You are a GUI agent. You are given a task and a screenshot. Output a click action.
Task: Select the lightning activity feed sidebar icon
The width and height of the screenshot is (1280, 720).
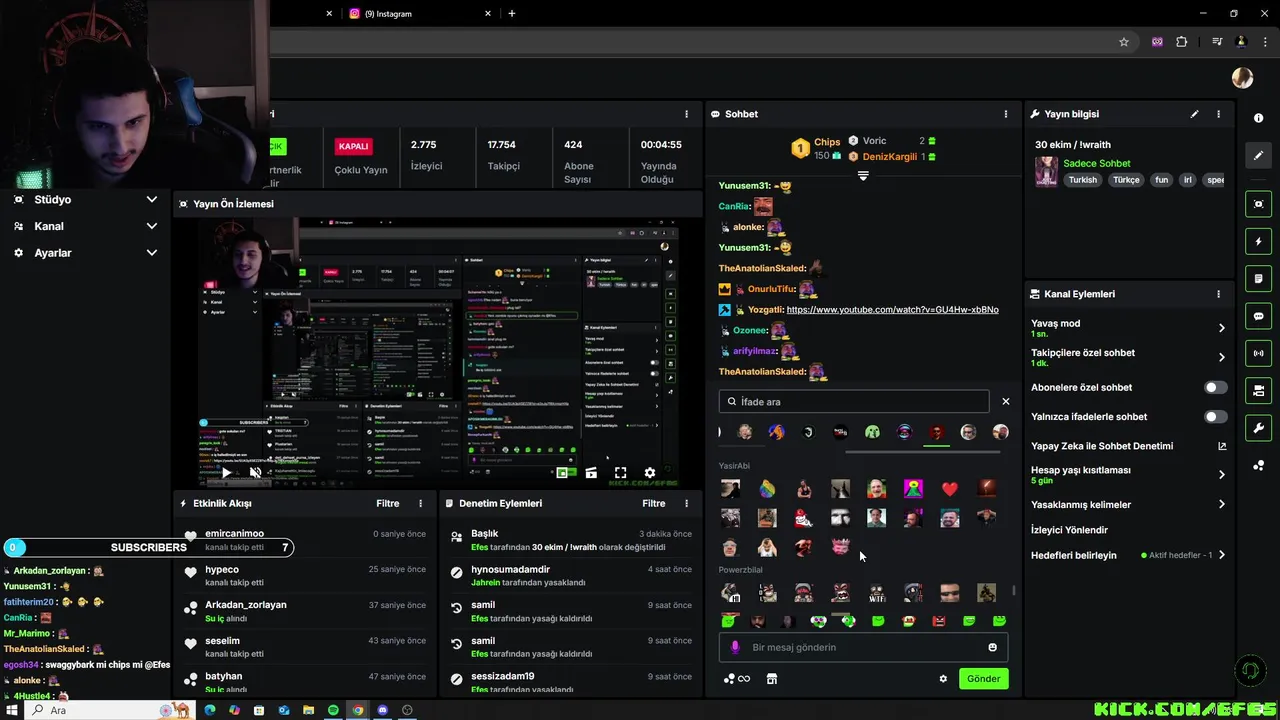pos(1258,242)
